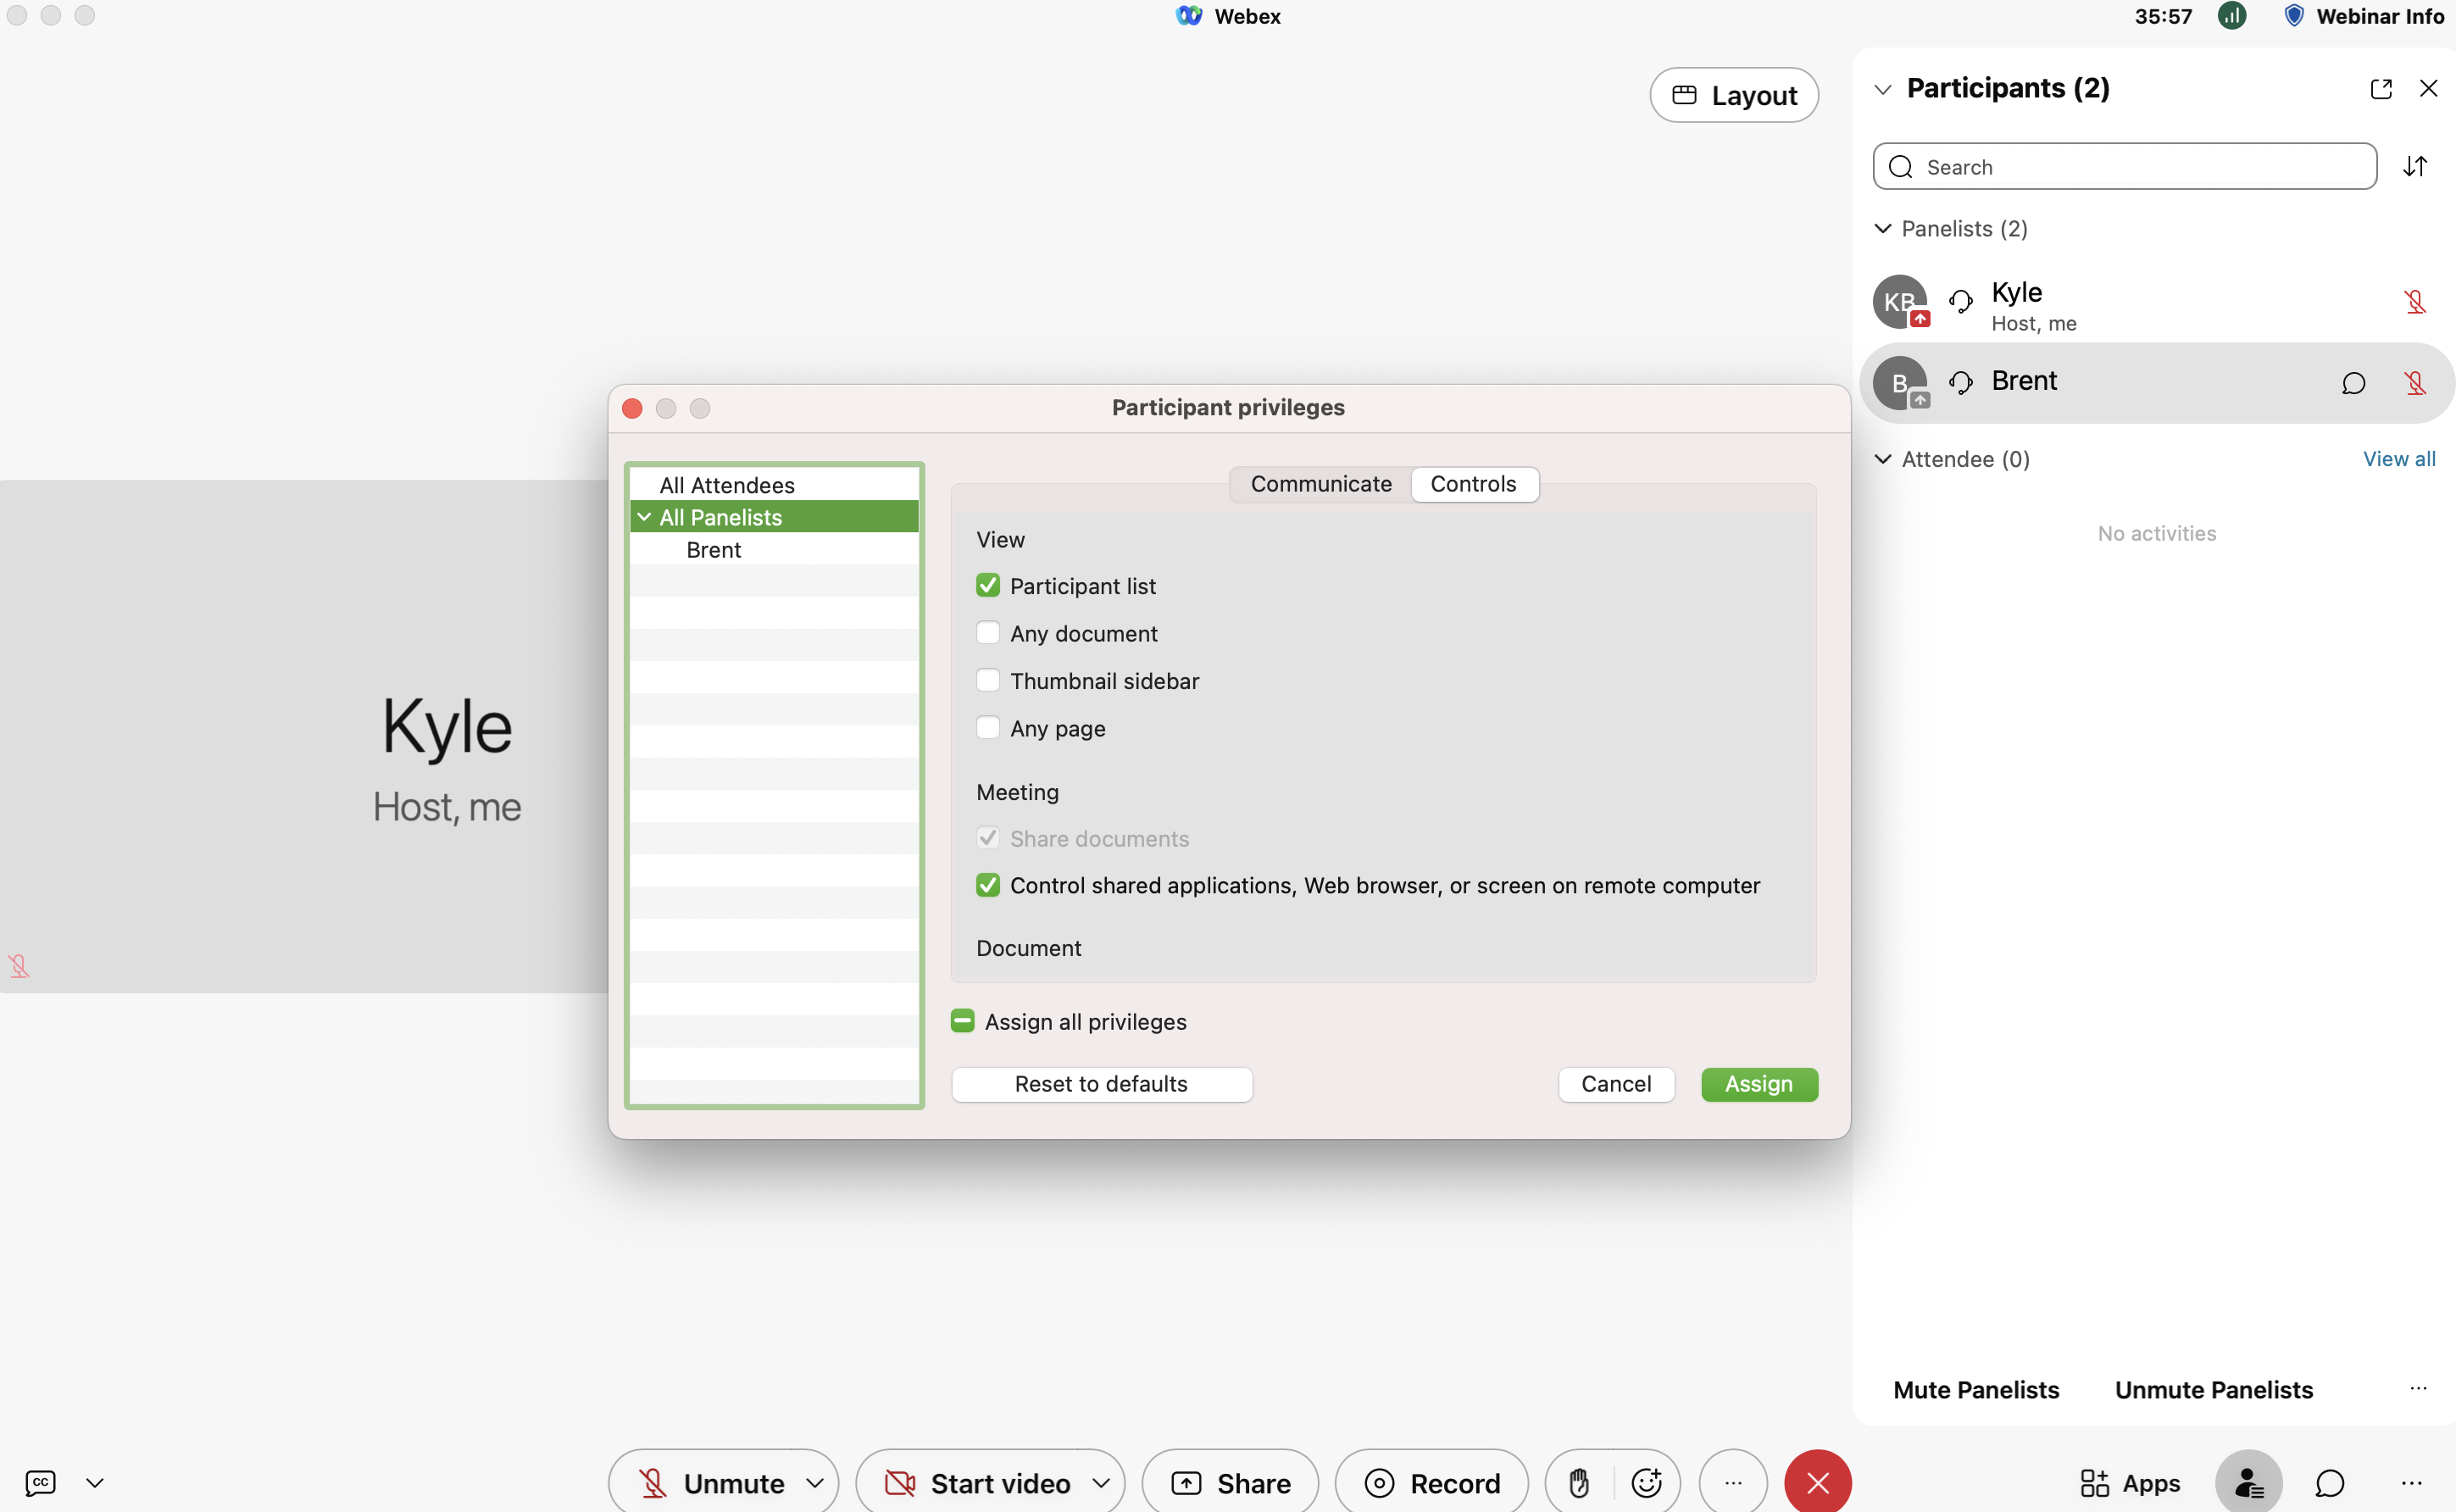
Task: Select All Attendees in the list
Action: [x=726, y=485]
